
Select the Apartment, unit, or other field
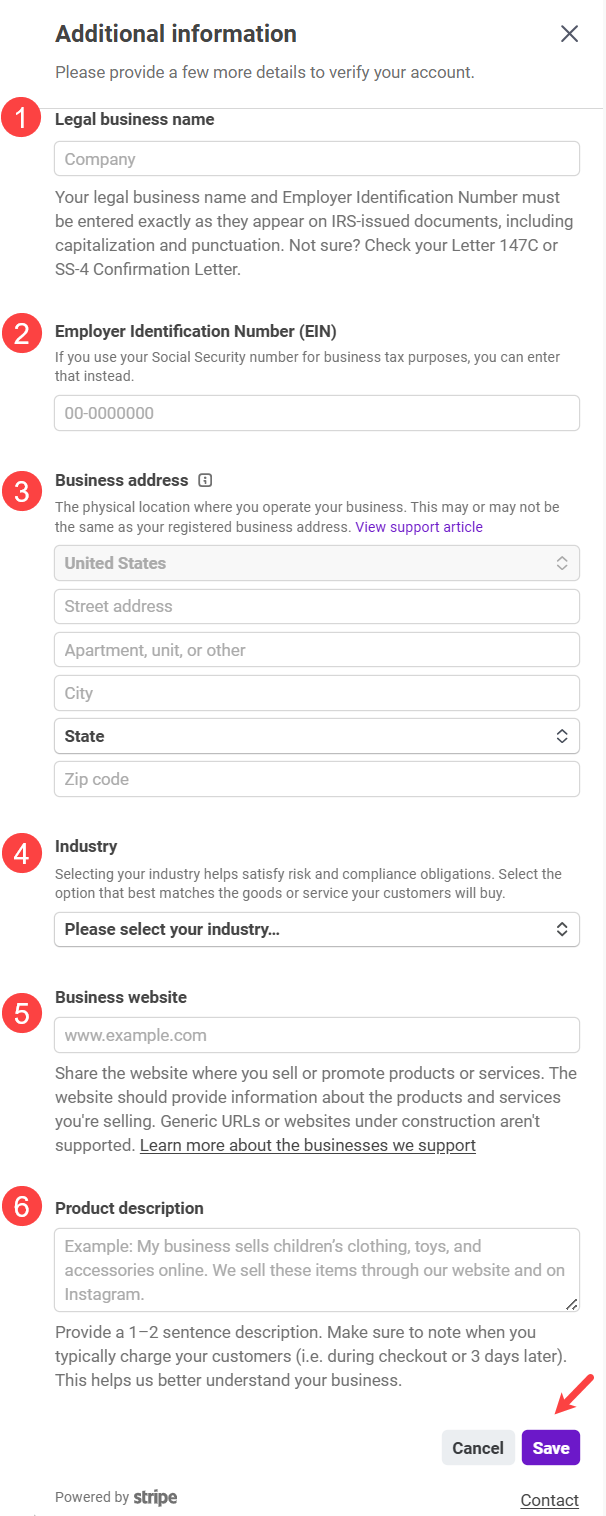pos(316,650)
